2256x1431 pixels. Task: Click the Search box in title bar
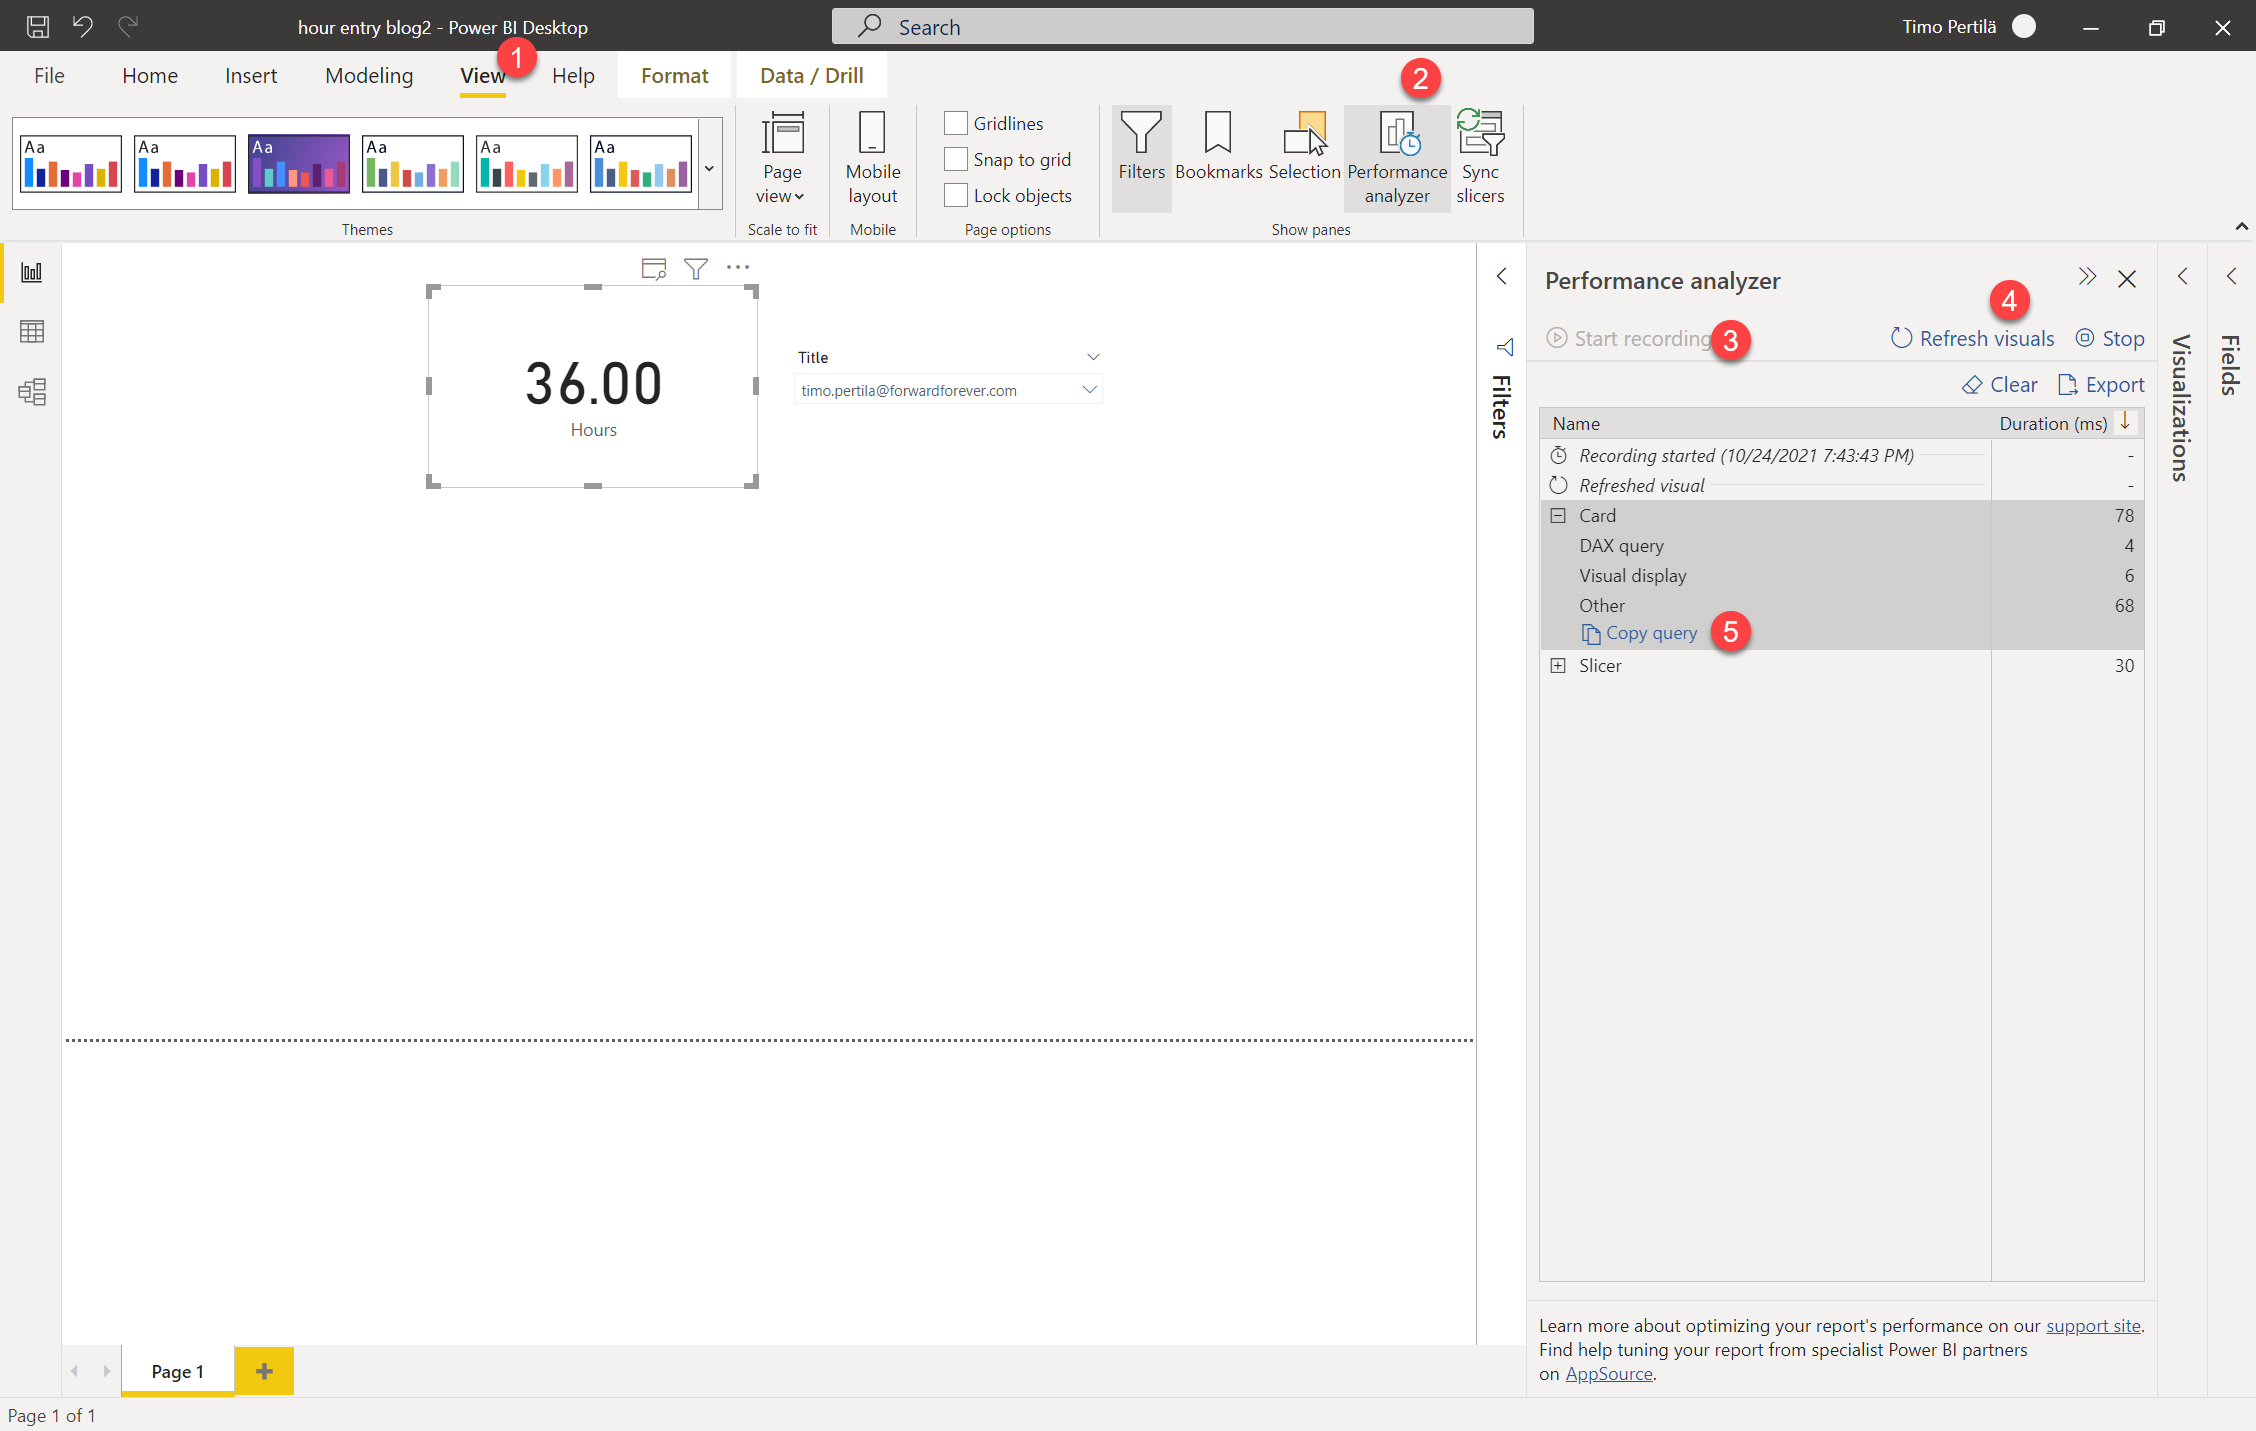pyautogui.click(x=1182, y=27)
